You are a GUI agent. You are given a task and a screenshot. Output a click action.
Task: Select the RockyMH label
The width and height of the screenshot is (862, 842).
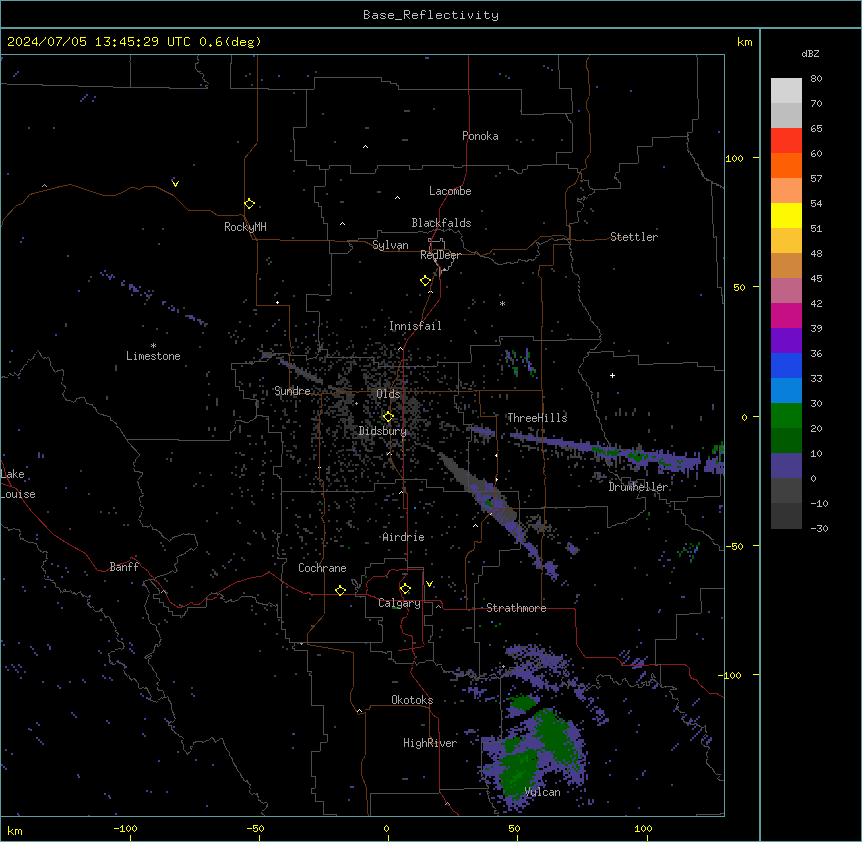tap(245, 227)
